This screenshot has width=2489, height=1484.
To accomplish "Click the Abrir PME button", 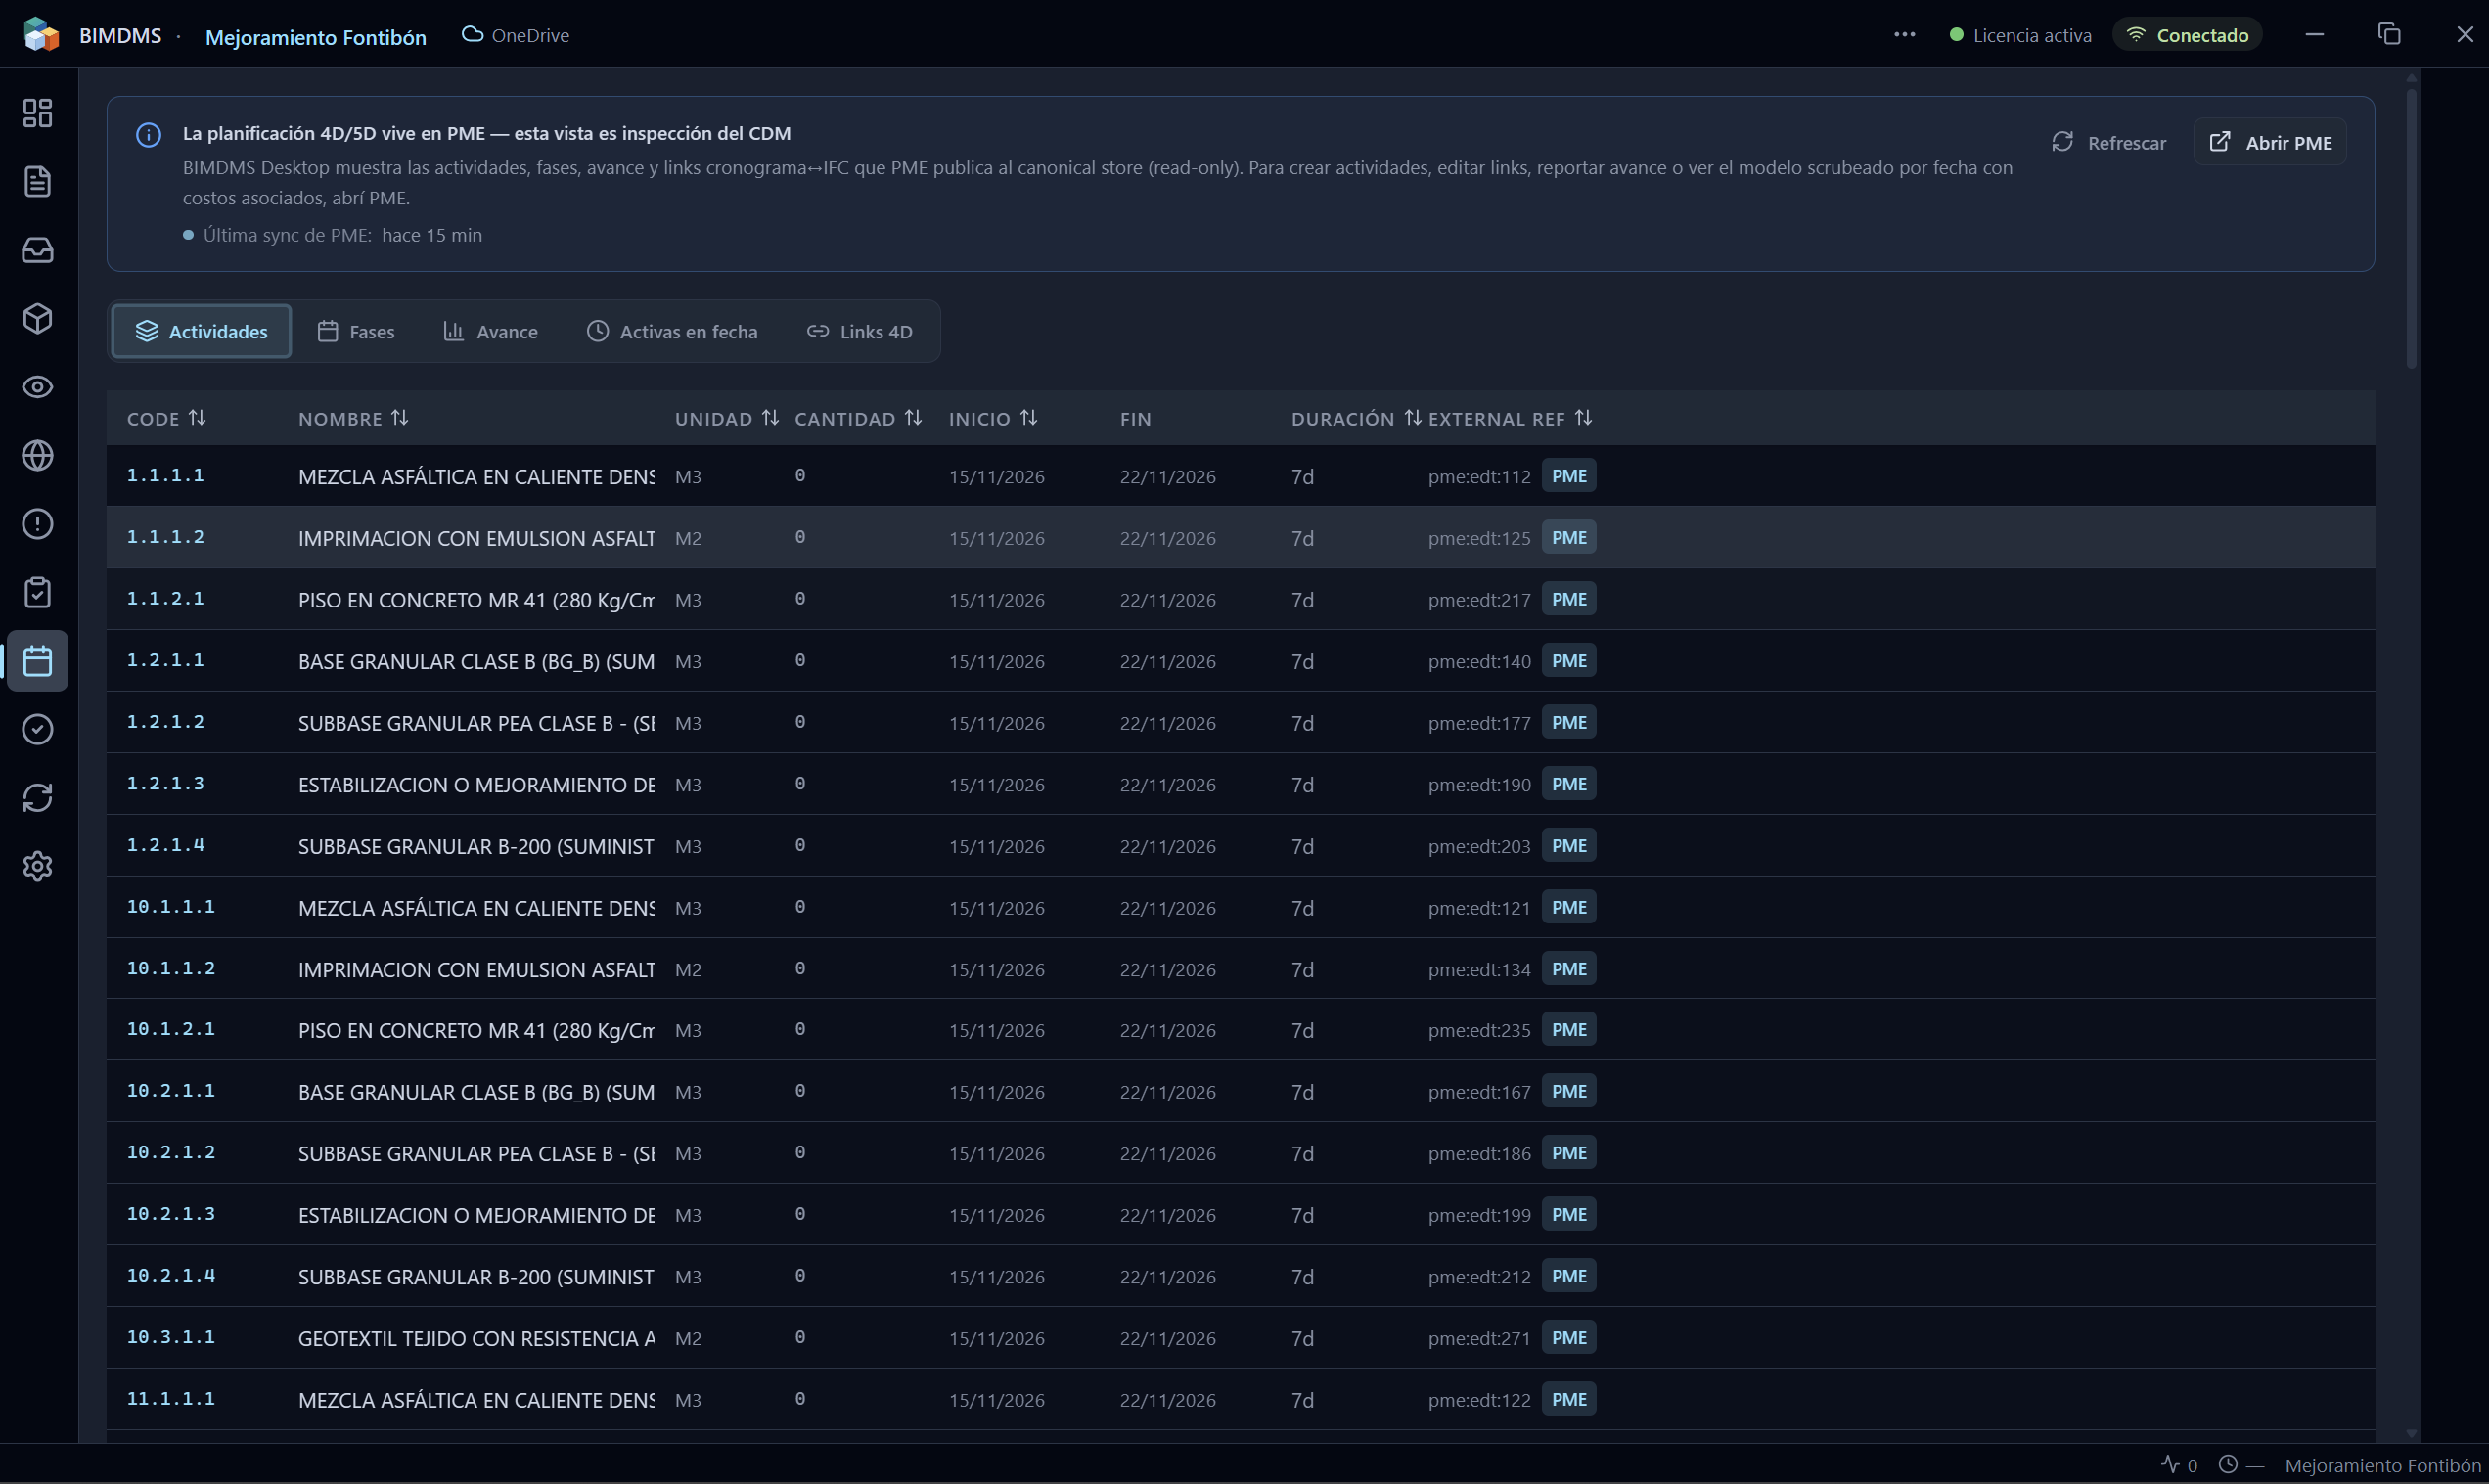I will pos(2270,143).
